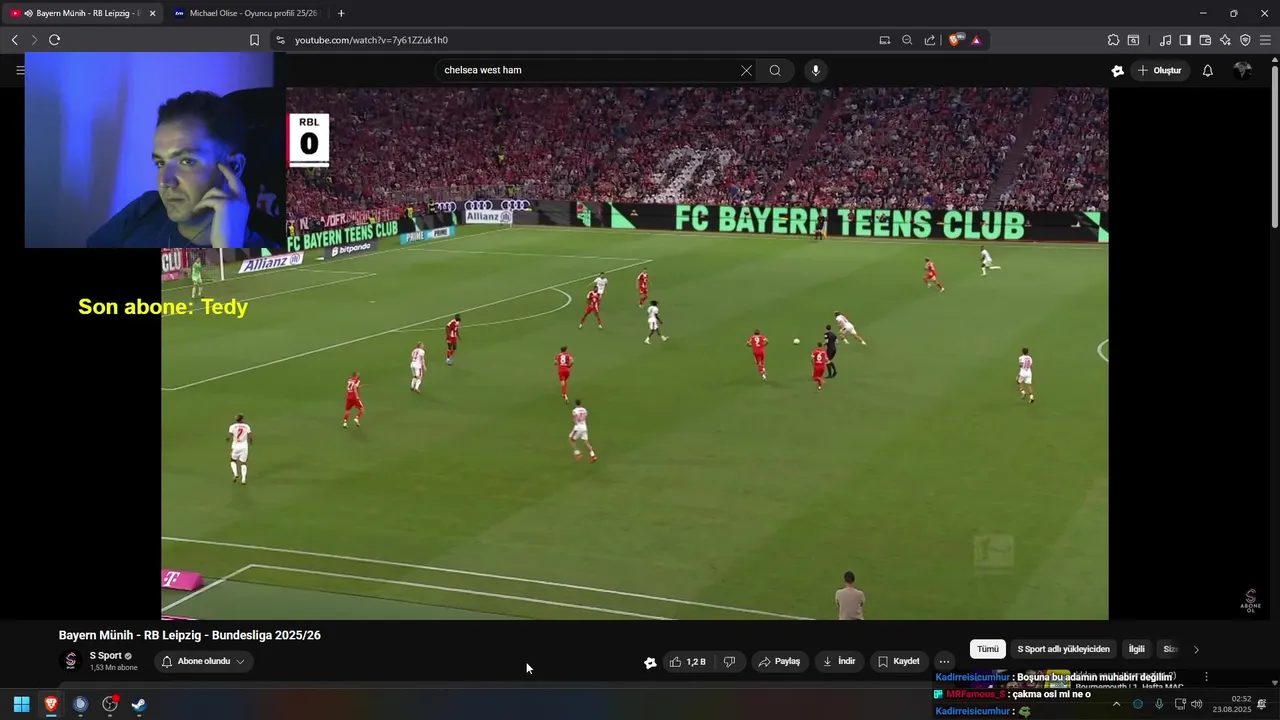Toggle the browser sidebar panel
Image resolution: width=1280 pixels, height=720 pixels.
point(1185,40)
